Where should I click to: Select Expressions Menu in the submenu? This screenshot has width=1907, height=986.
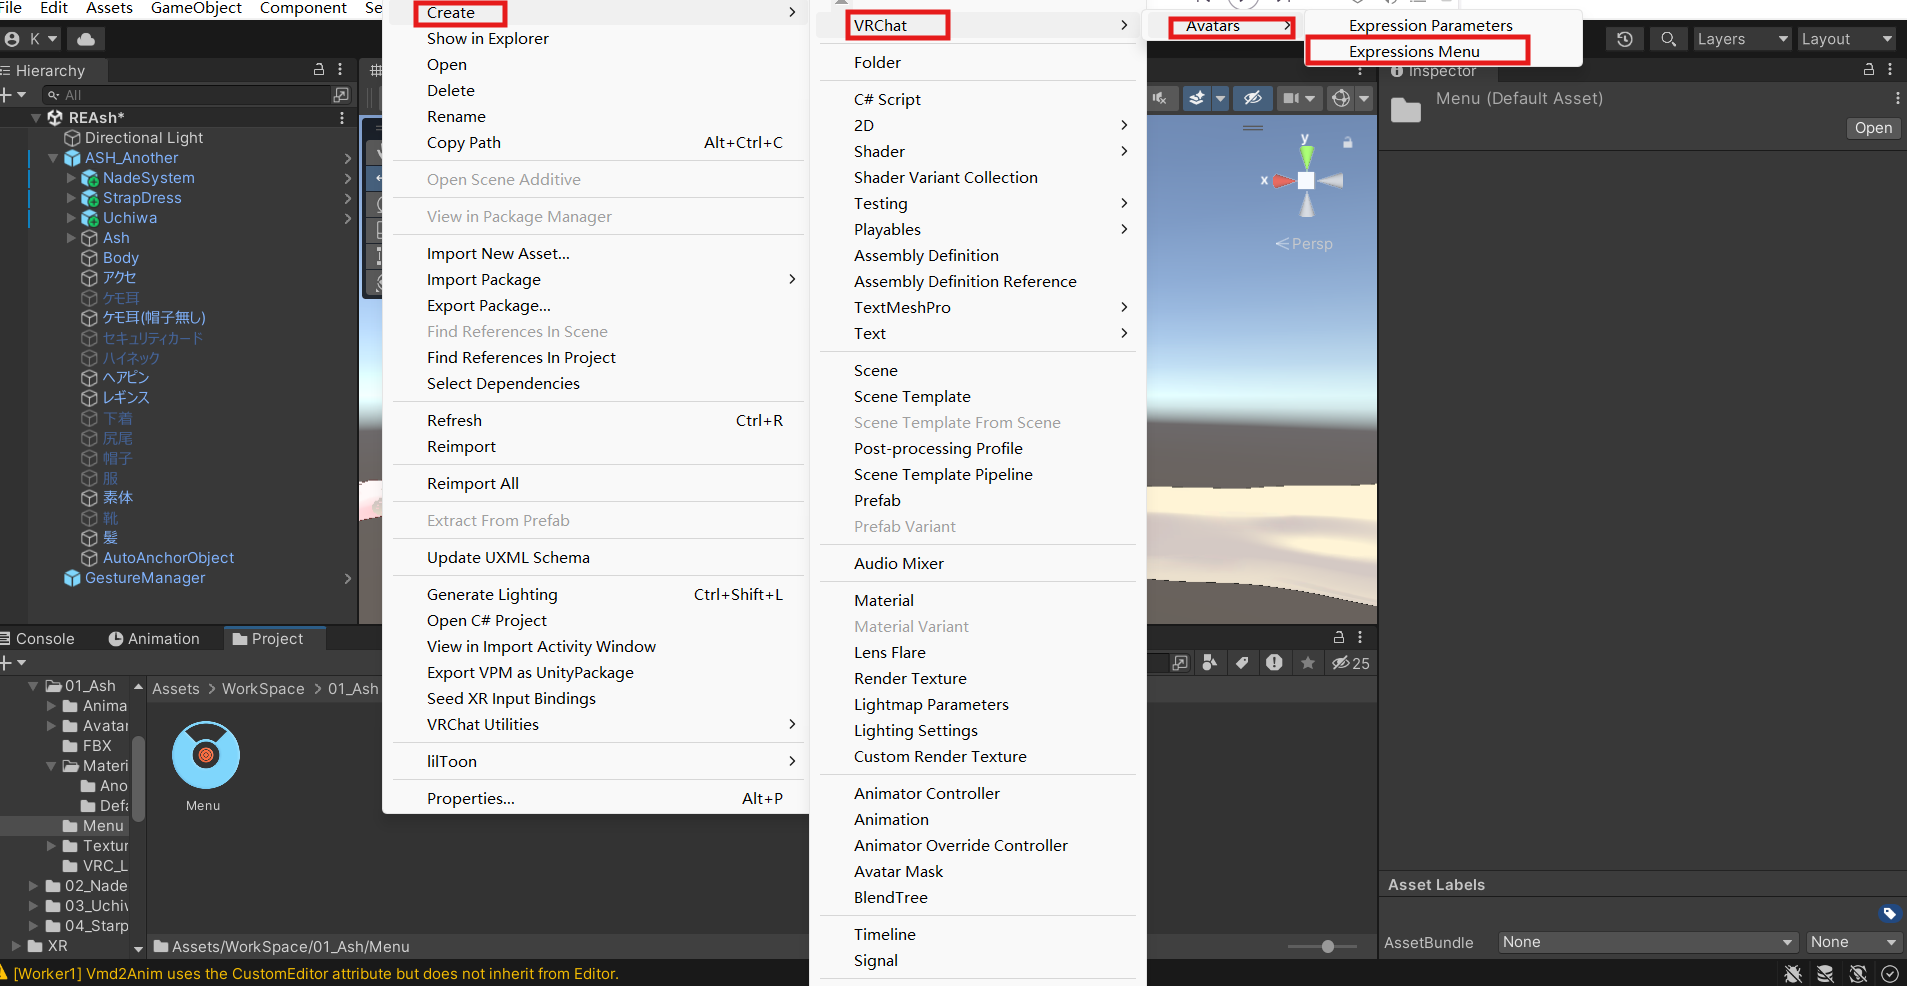[x=1414, y=51]
